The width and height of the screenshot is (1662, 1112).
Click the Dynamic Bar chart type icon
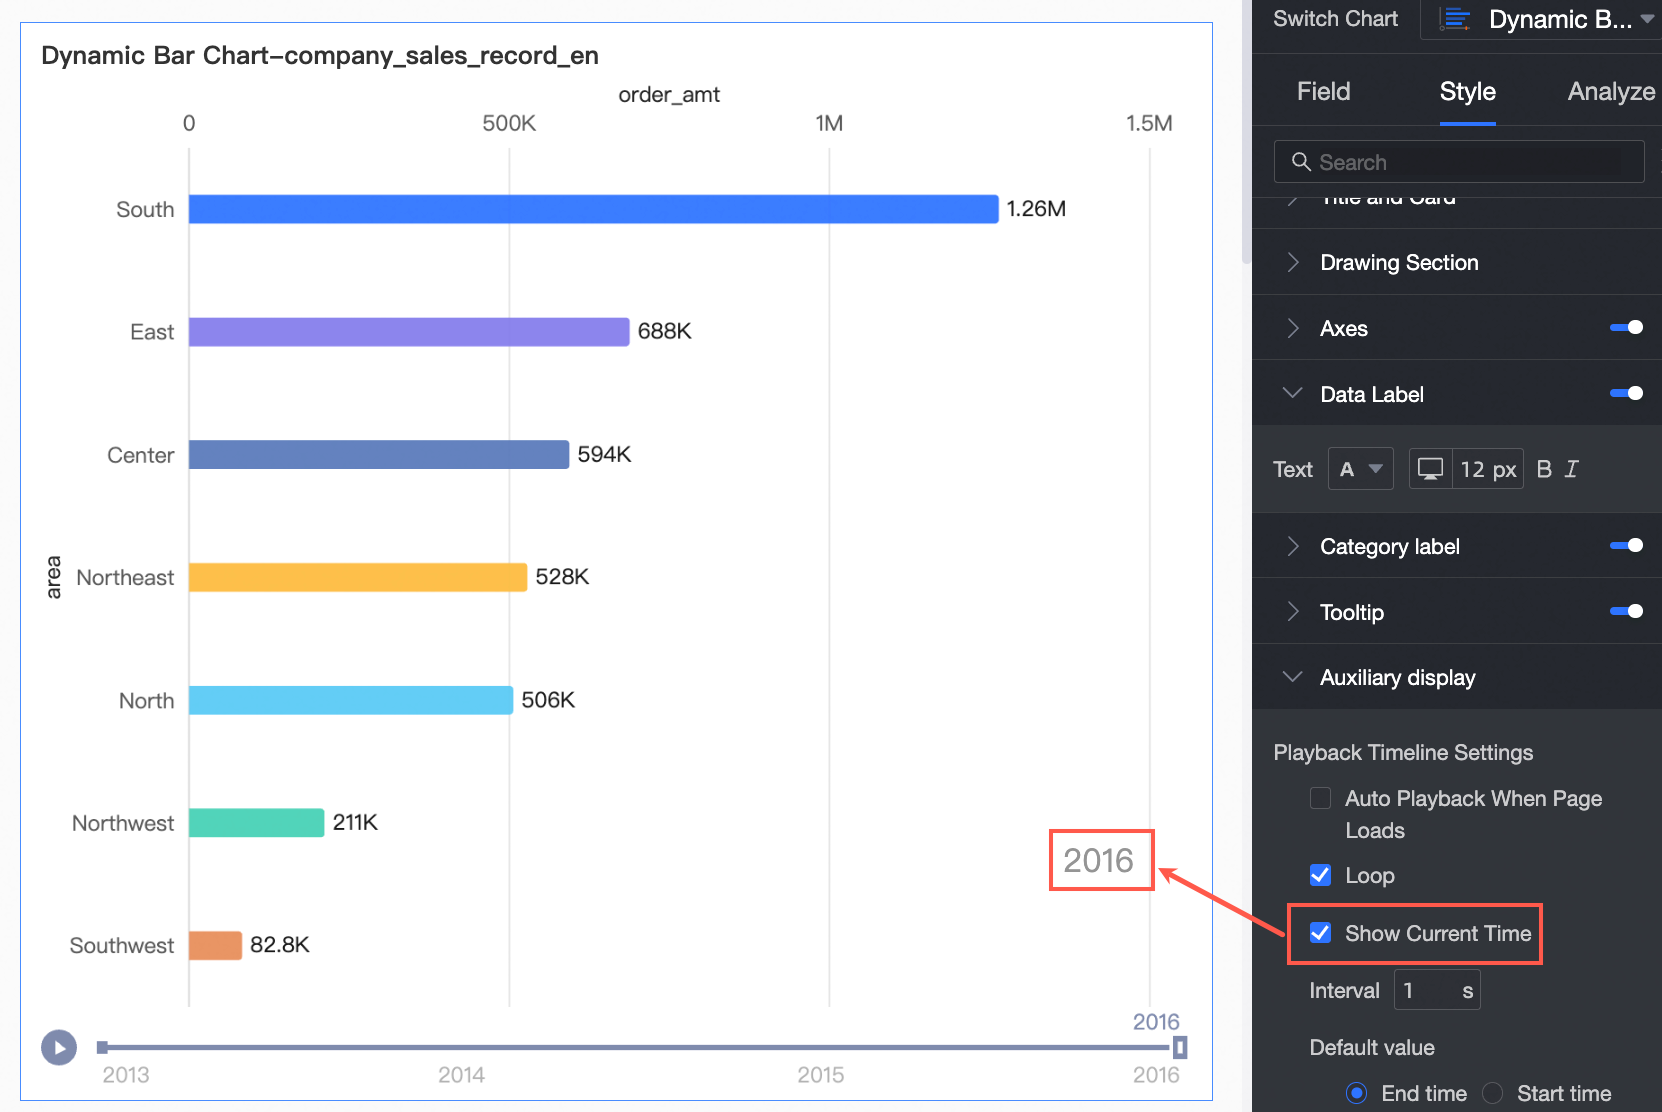pyautogui.click(x=1456, y=19)
